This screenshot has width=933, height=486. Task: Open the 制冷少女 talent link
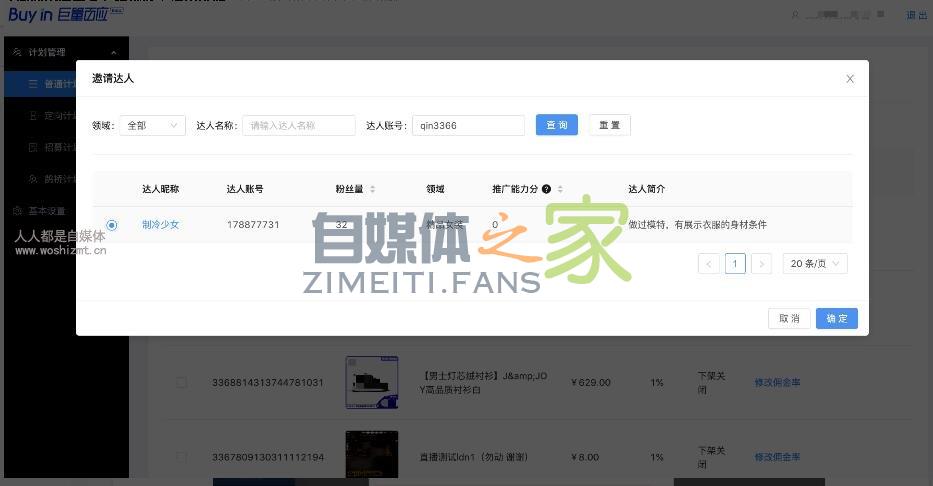tap(160, 225)
